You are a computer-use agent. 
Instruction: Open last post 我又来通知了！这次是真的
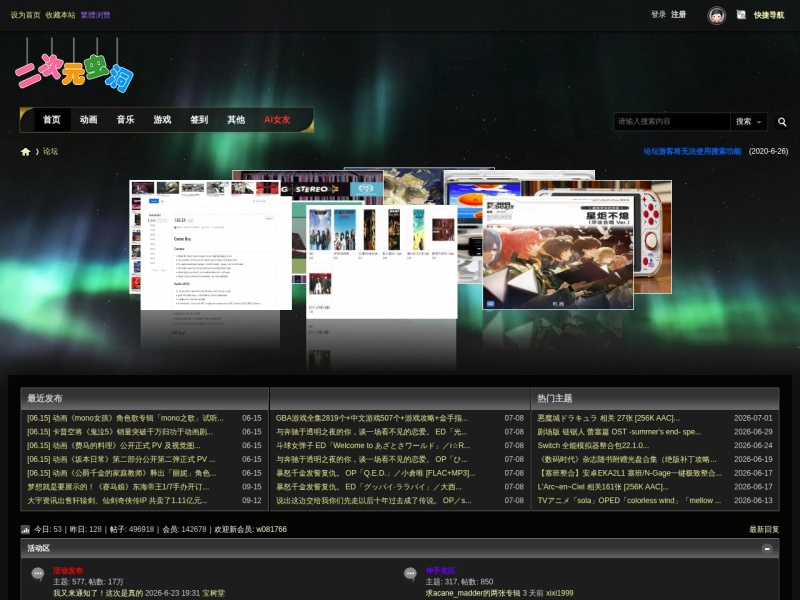(98, 593)
